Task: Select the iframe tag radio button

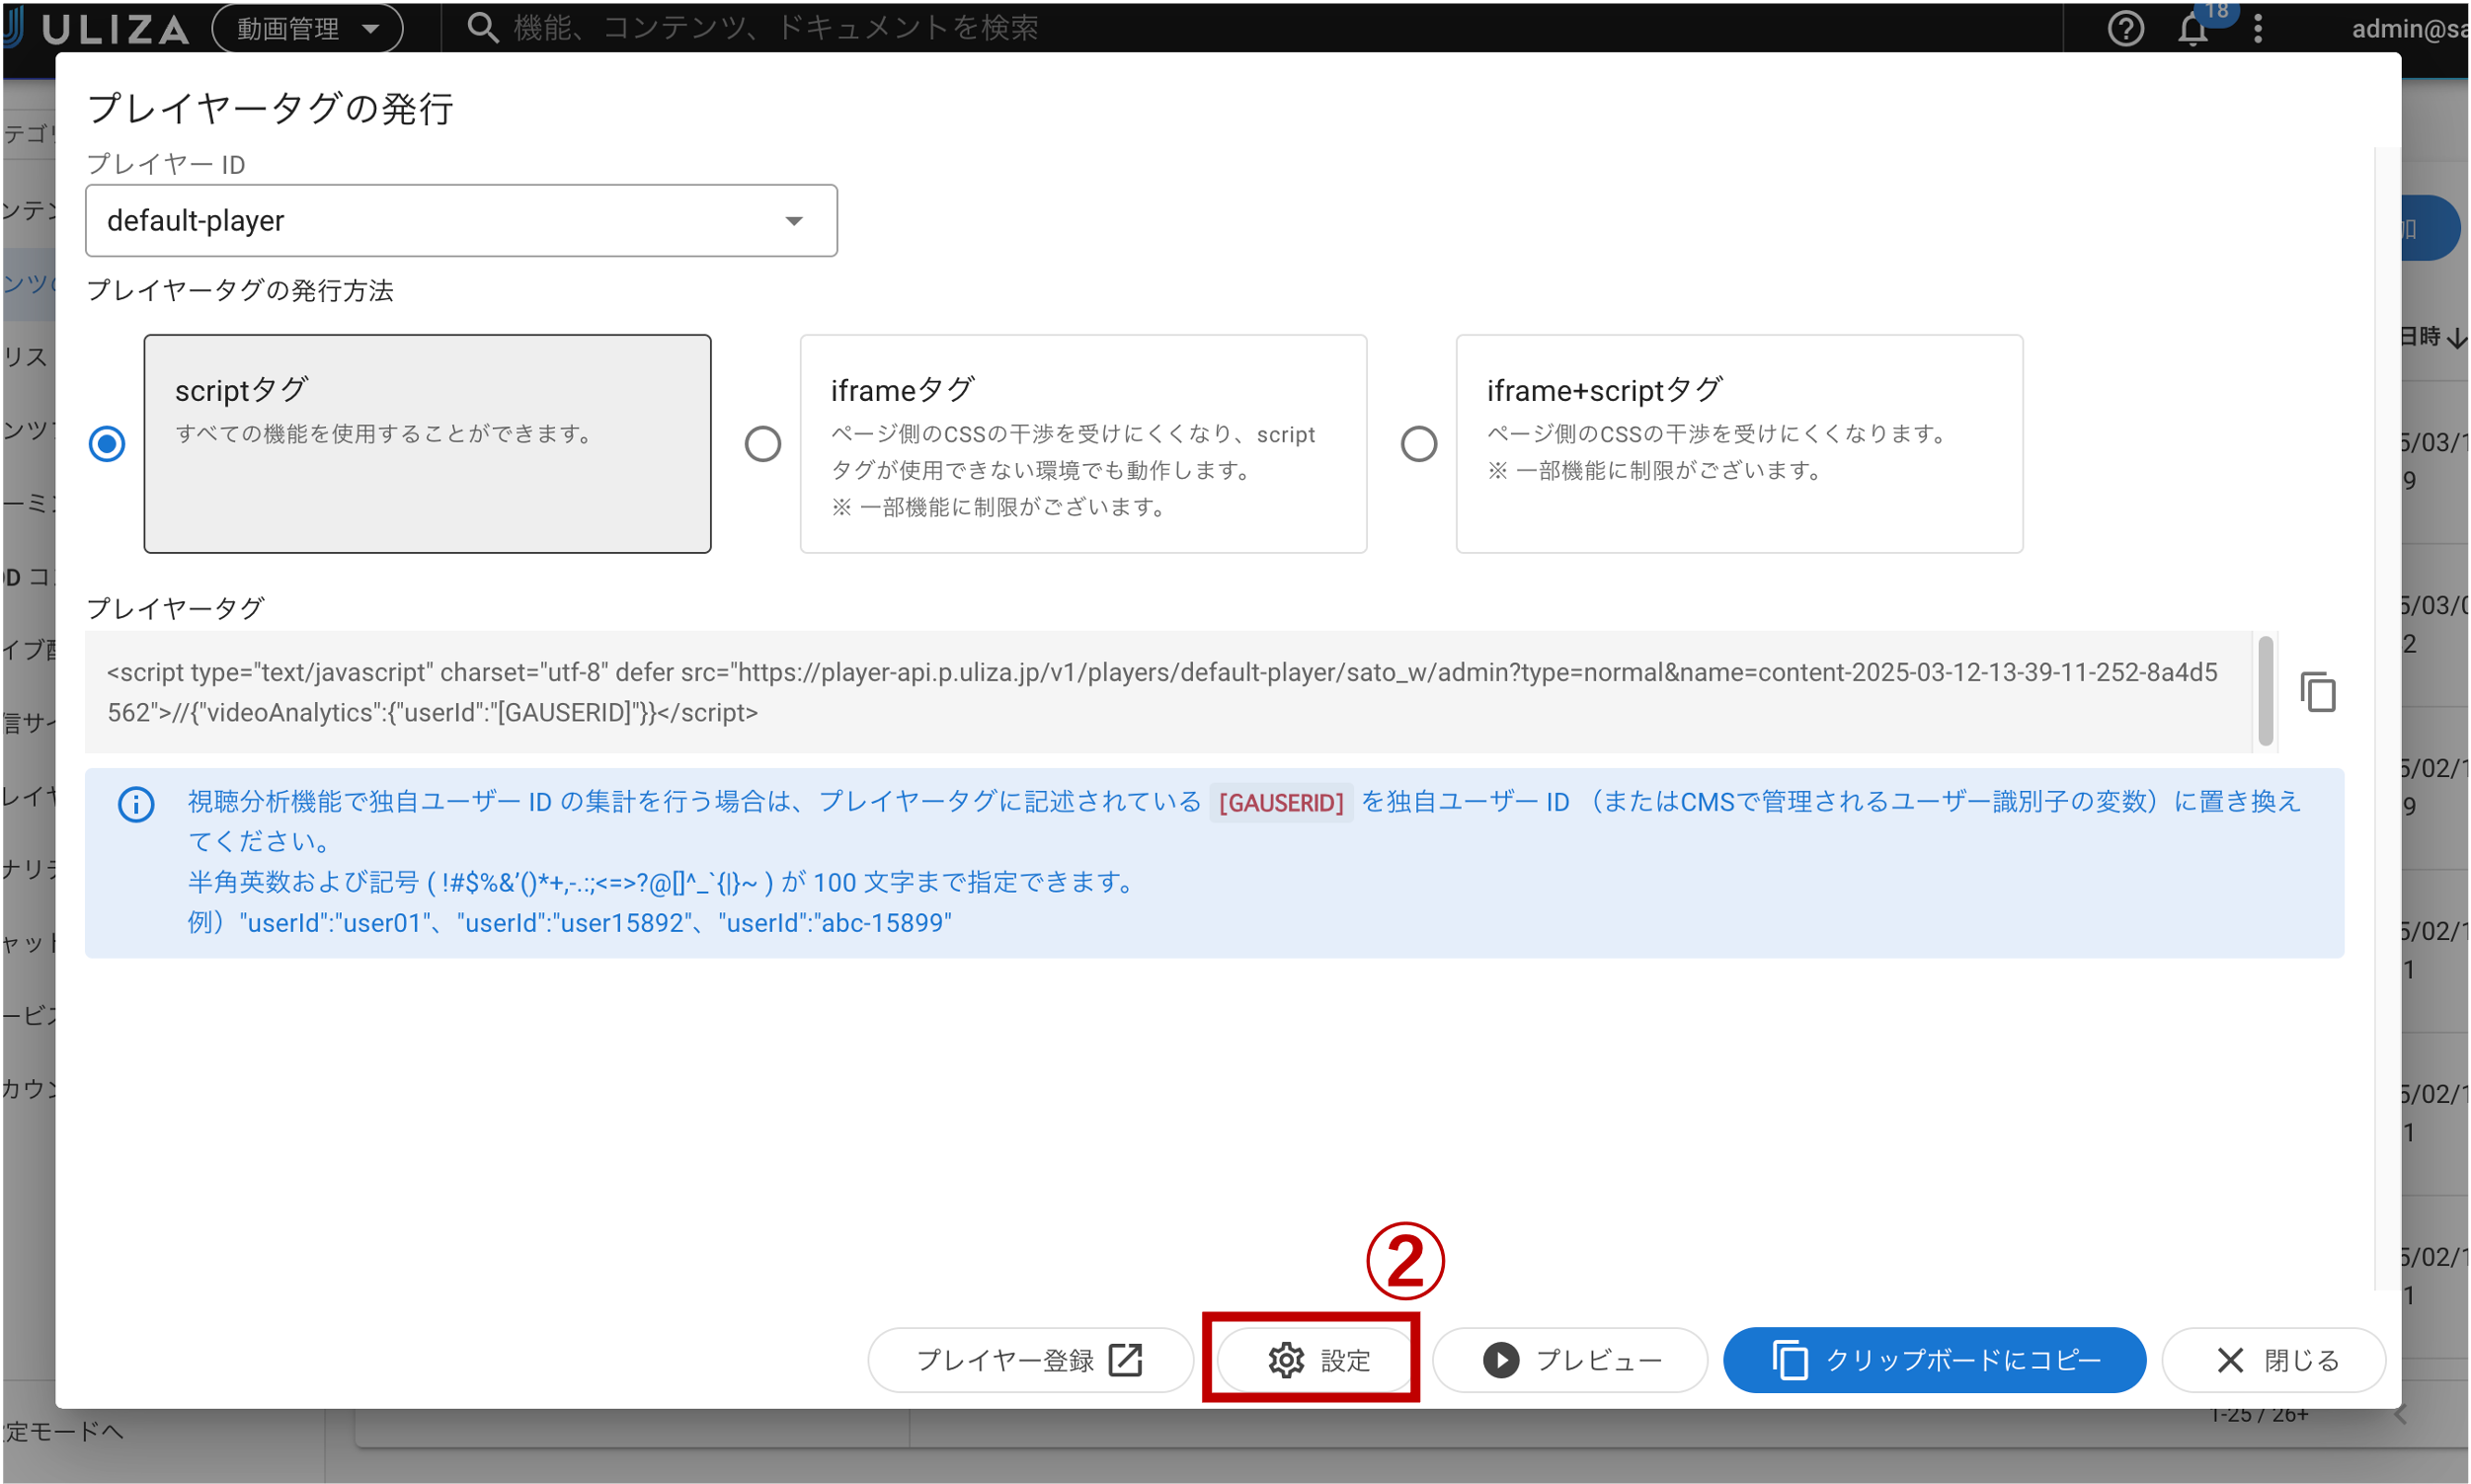Action: coord(763,443)
